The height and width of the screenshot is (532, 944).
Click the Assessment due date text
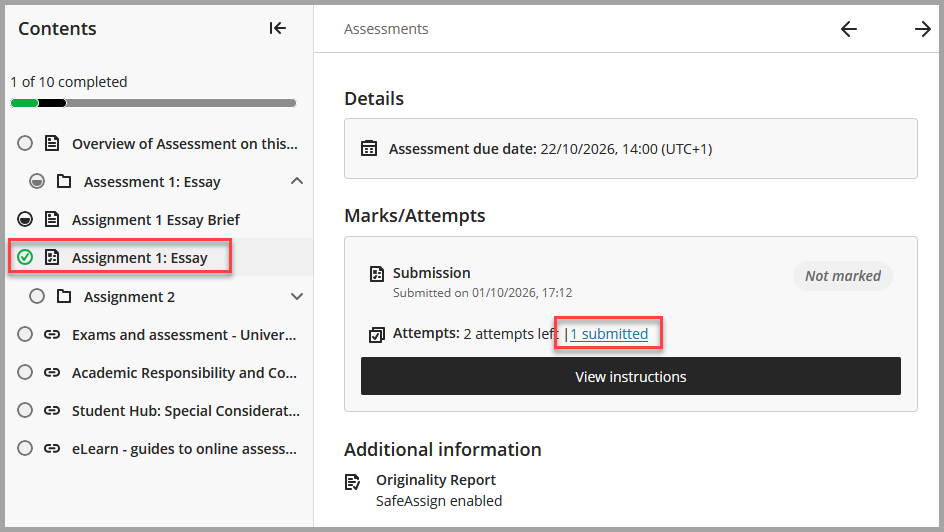[550, 149]
